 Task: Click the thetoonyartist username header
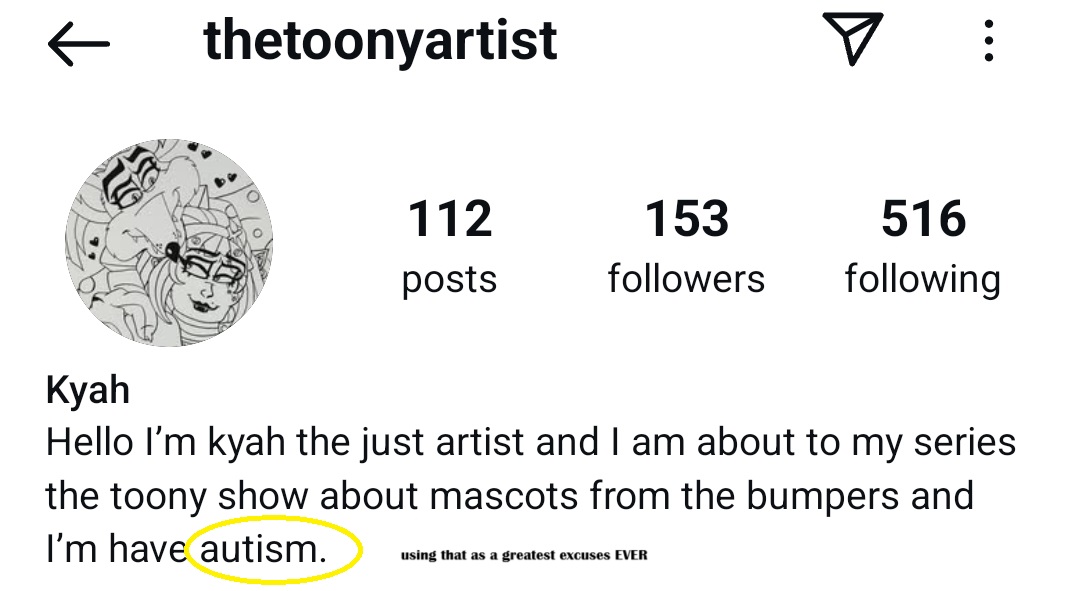coord(380,41)
